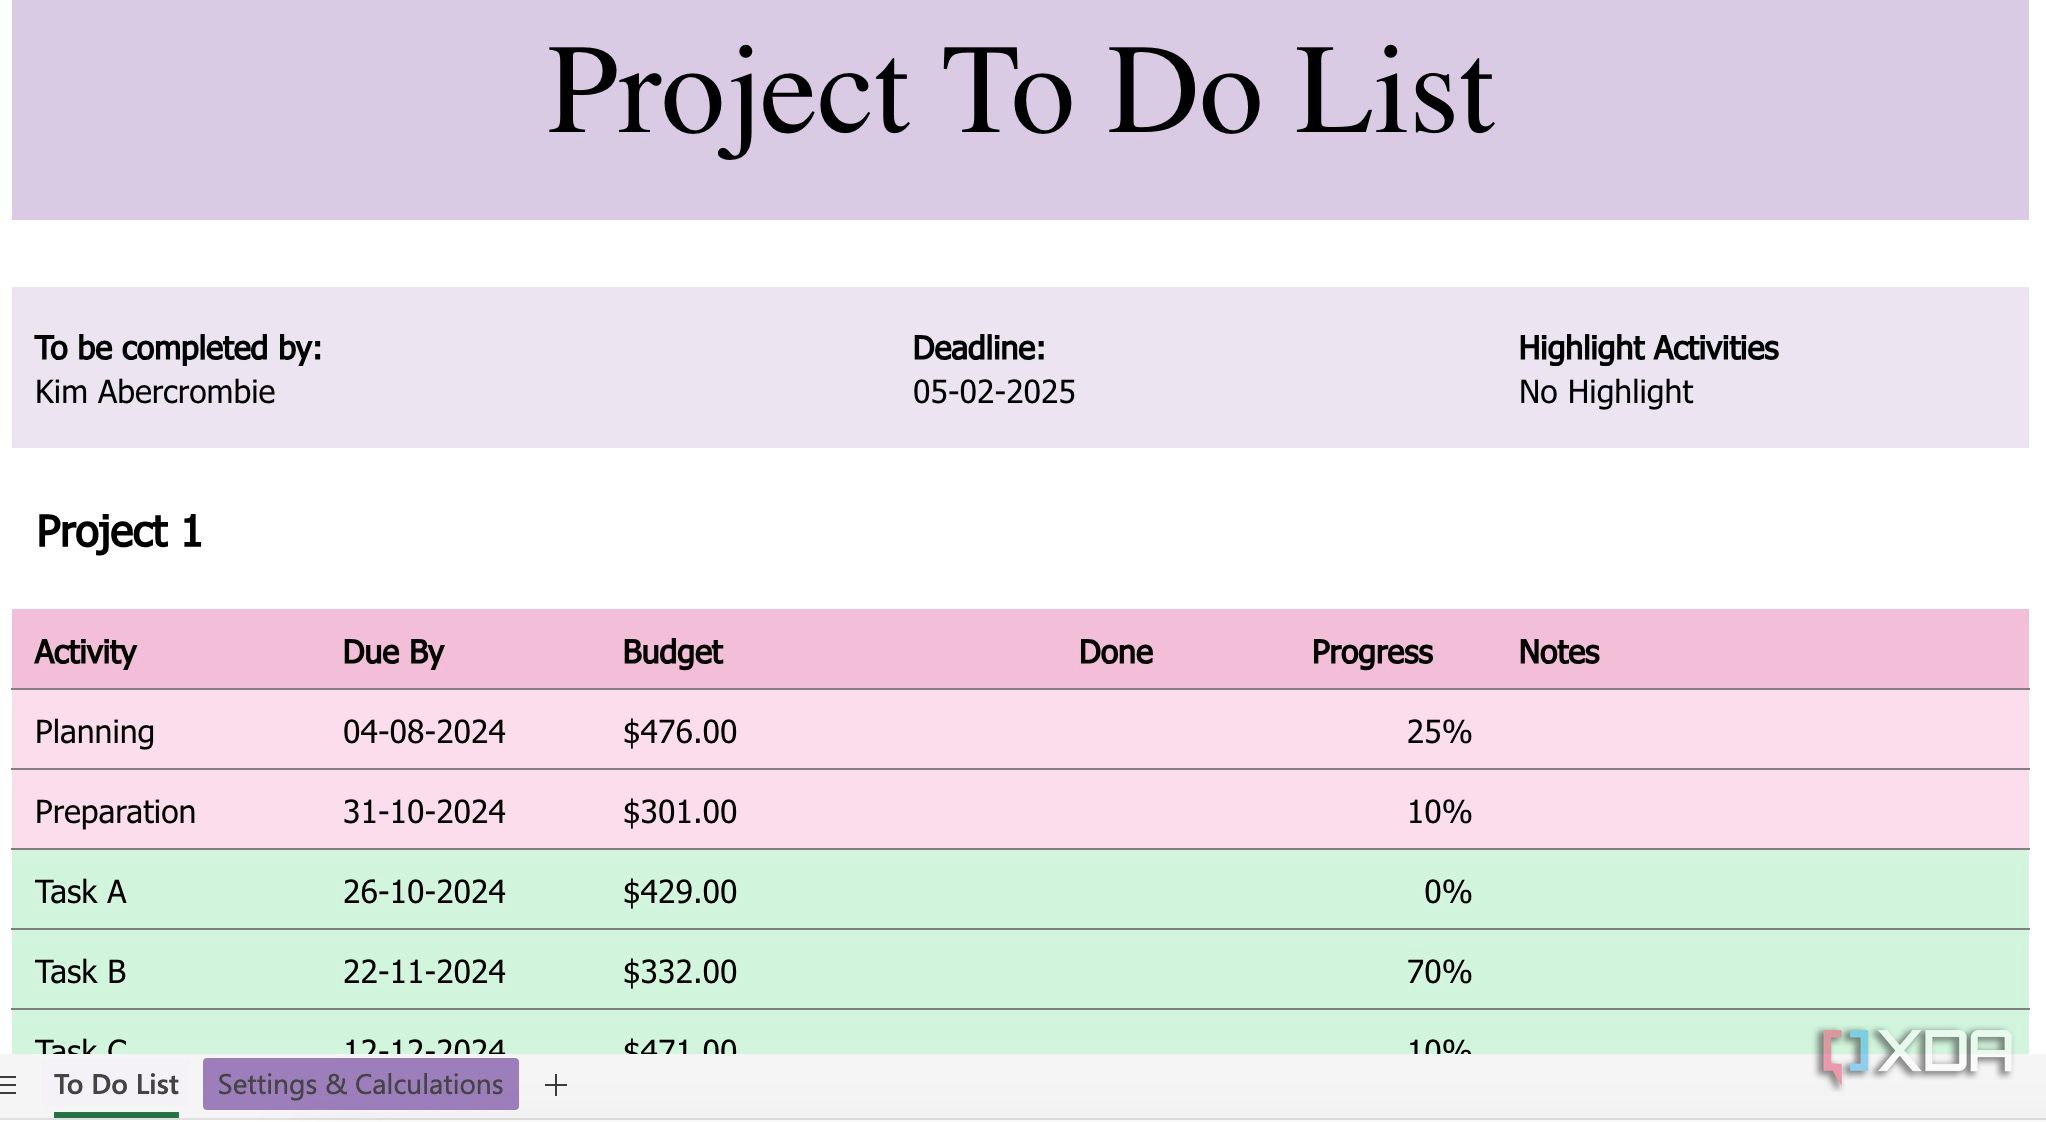Select the deadline date 05-02-2025 cell
2046x1122 pixels.
(994, 392)
